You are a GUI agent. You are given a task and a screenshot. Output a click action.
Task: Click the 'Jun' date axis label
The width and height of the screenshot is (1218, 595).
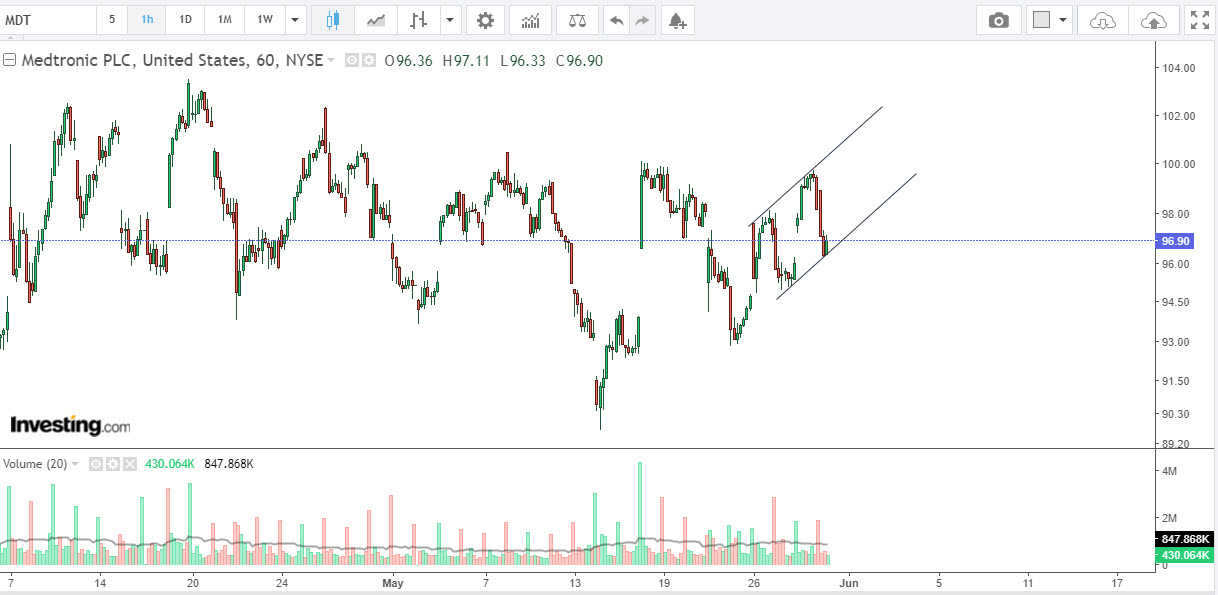(847, 581)
